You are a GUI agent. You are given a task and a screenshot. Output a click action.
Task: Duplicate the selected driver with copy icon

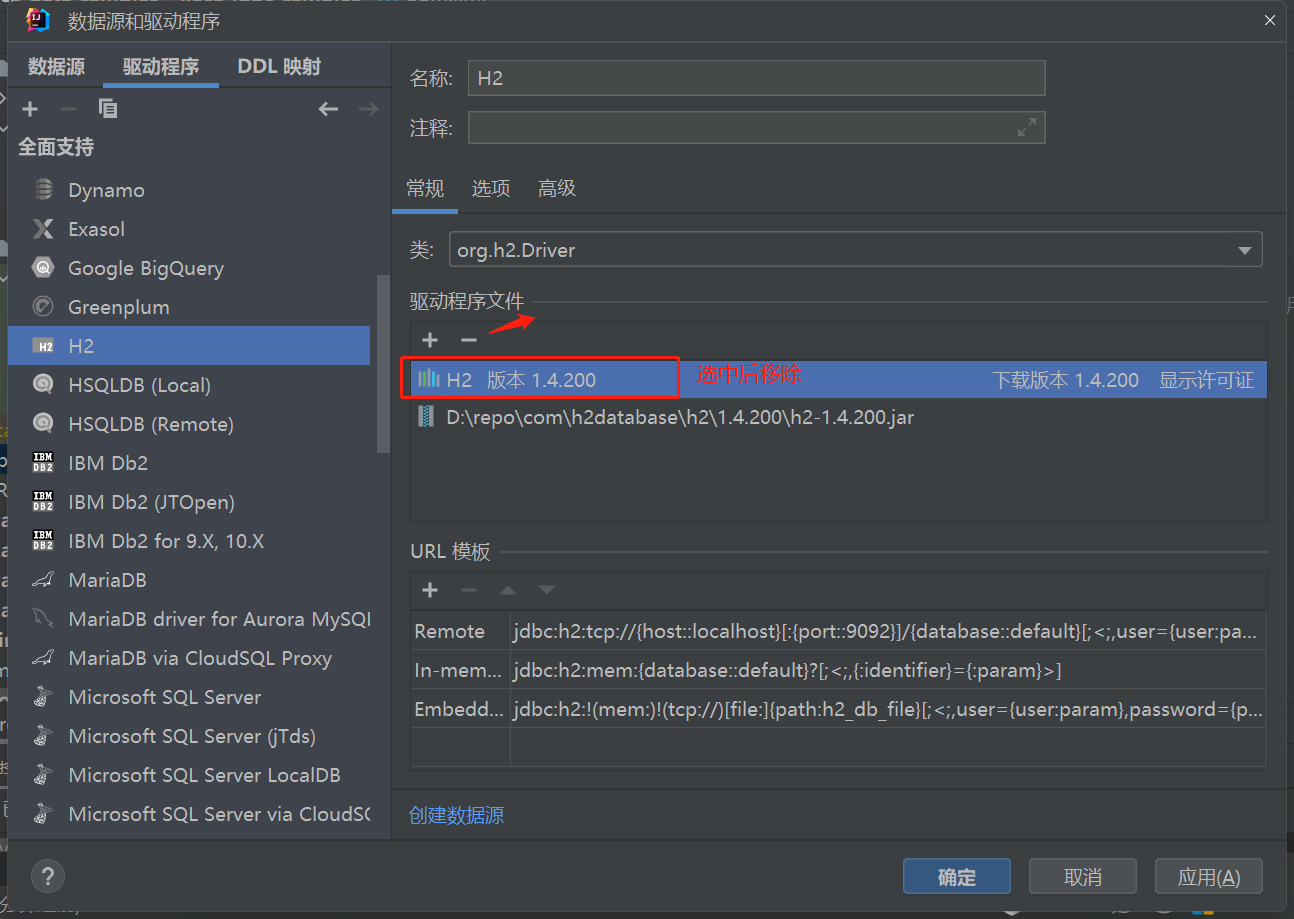(108, 109)
